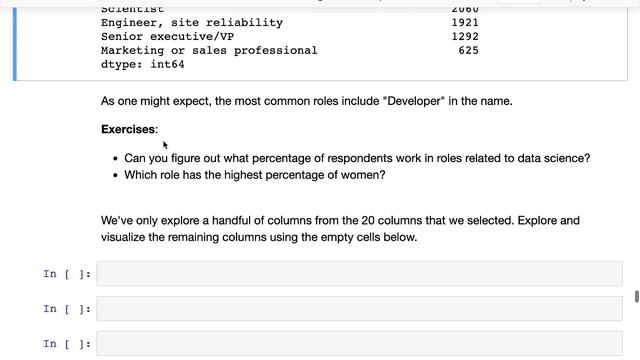Image resolution: width=640 pixels, height=360 pixels.
Task: Click the value 1292 in the output
Action: tap(465, 36)
